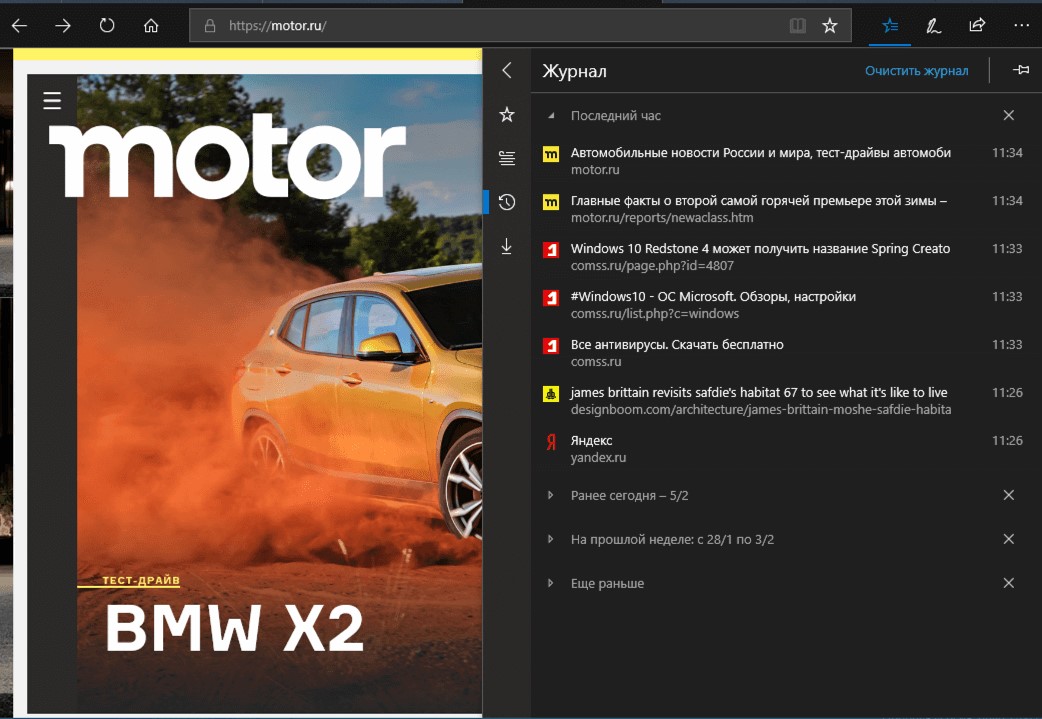Click the 'Журнал' panel title
1042x719 pixels.
click(574, 71)
